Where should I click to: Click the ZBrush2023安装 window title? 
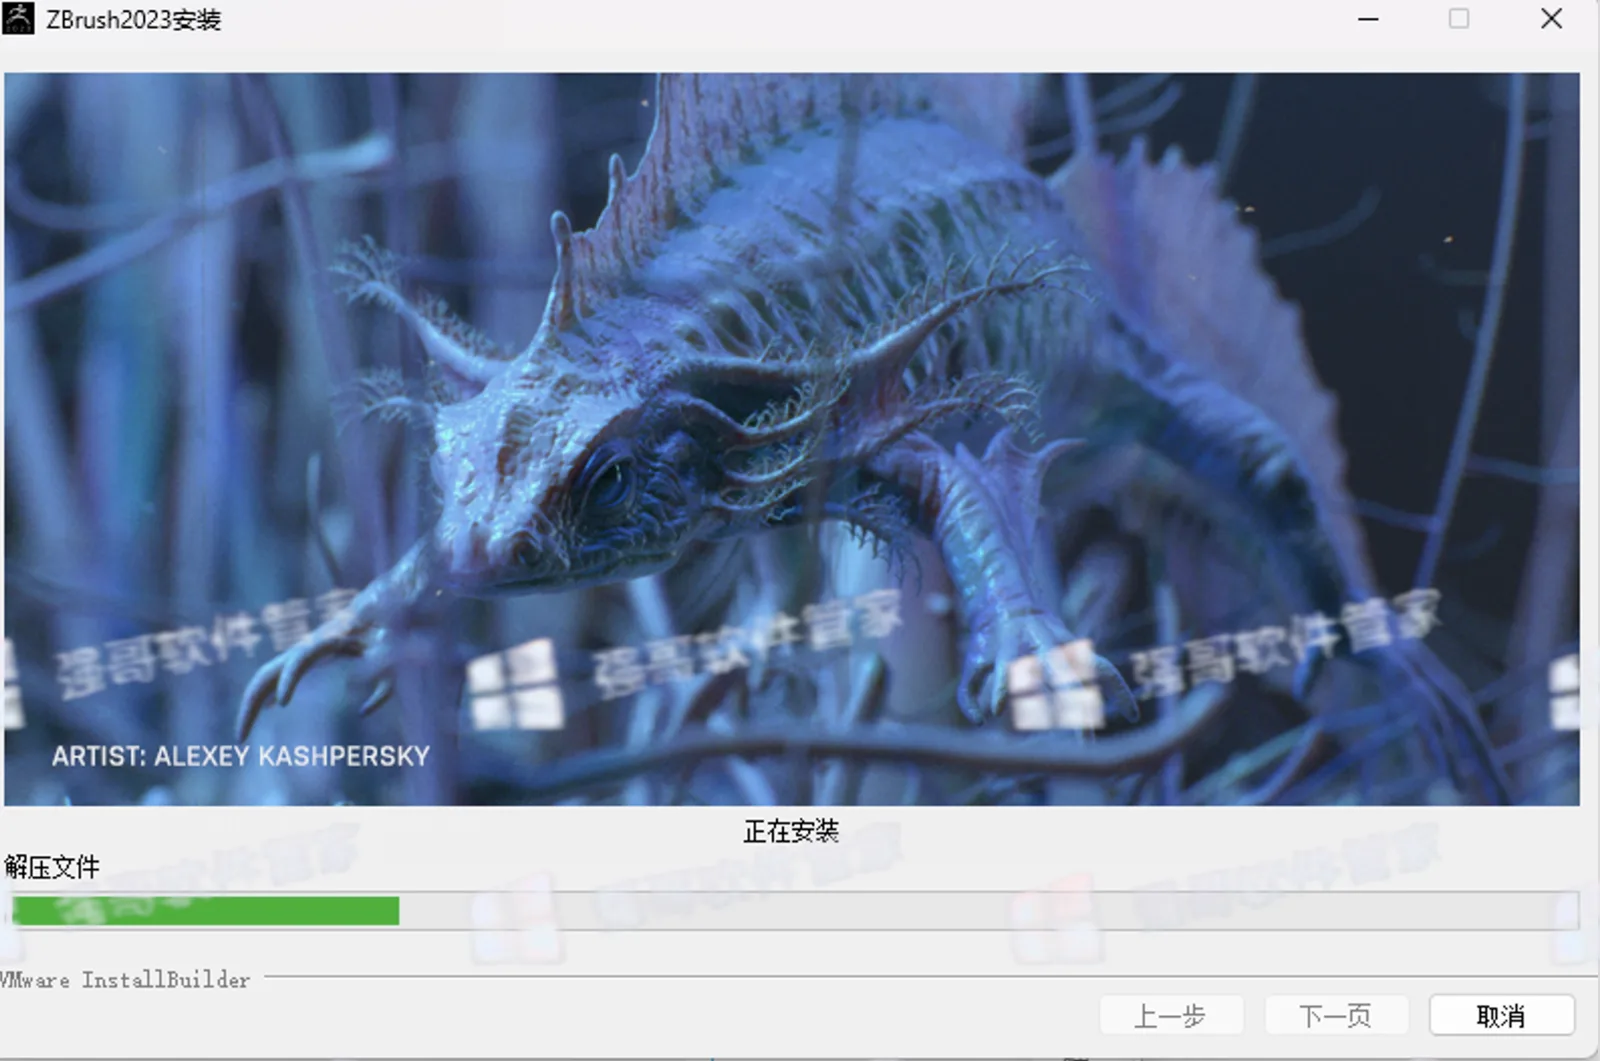click(133, 20)
